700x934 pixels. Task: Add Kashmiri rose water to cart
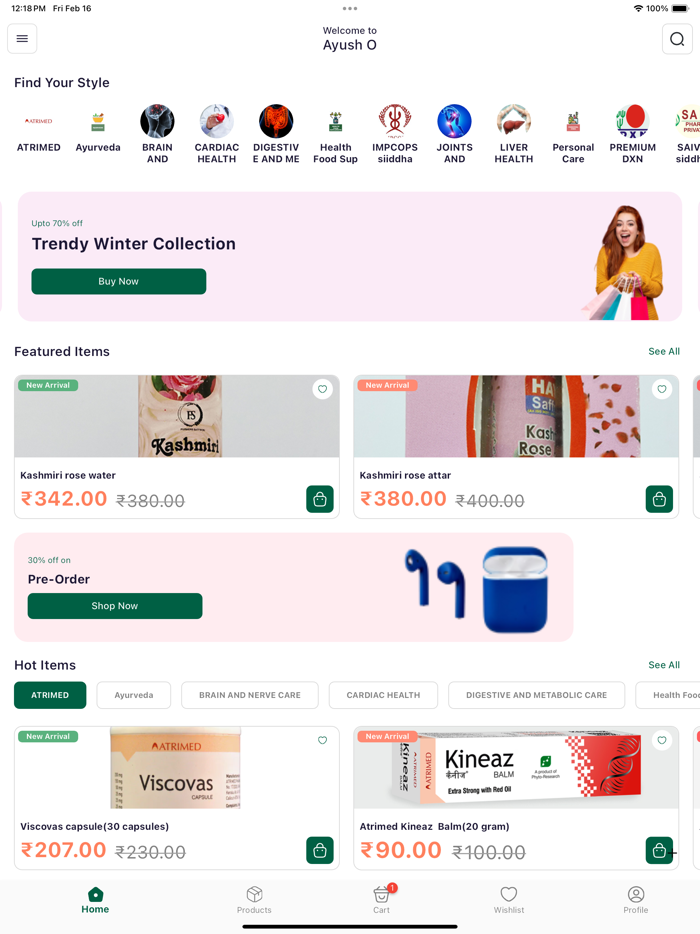[320, 499]
